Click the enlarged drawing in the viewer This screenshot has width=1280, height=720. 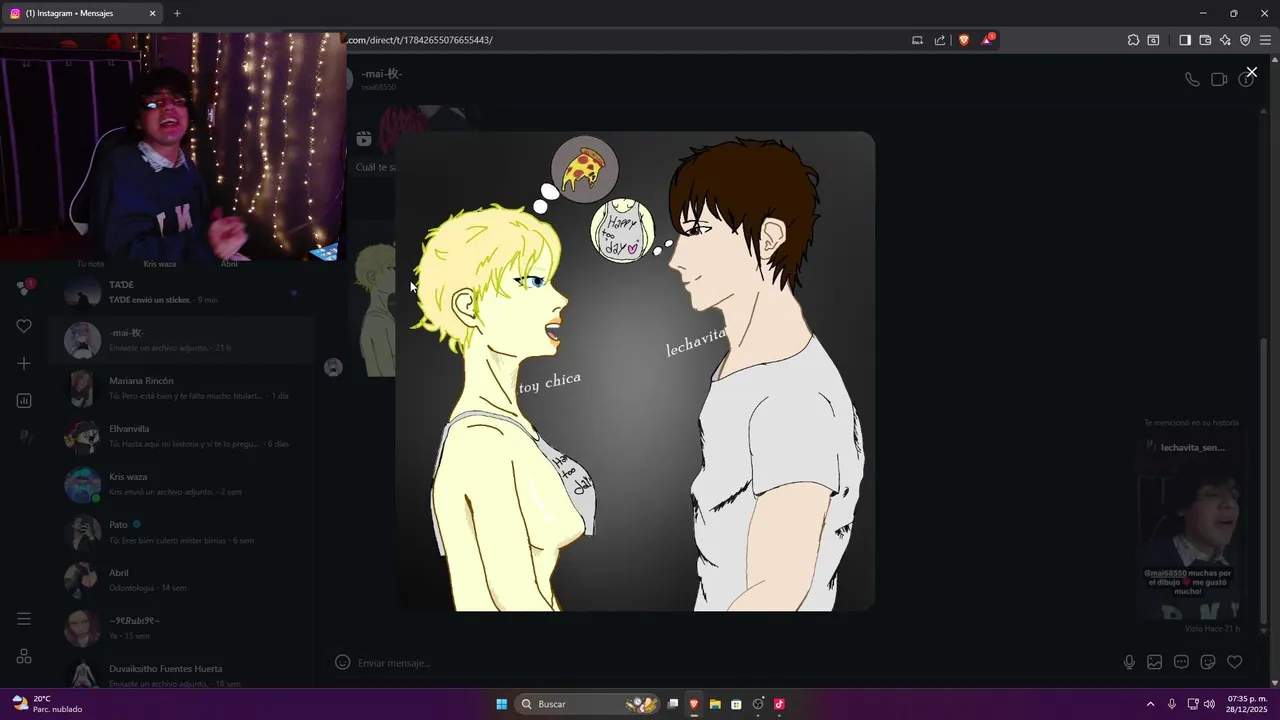pyautogui.click(x=635, y=371)
